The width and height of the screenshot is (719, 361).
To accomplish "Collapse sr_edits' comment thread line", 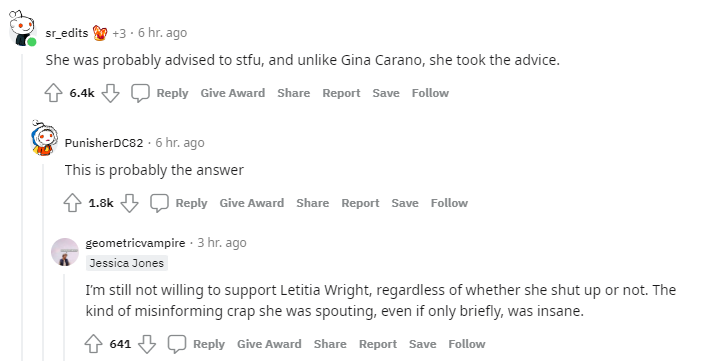I will pos(22,206).
